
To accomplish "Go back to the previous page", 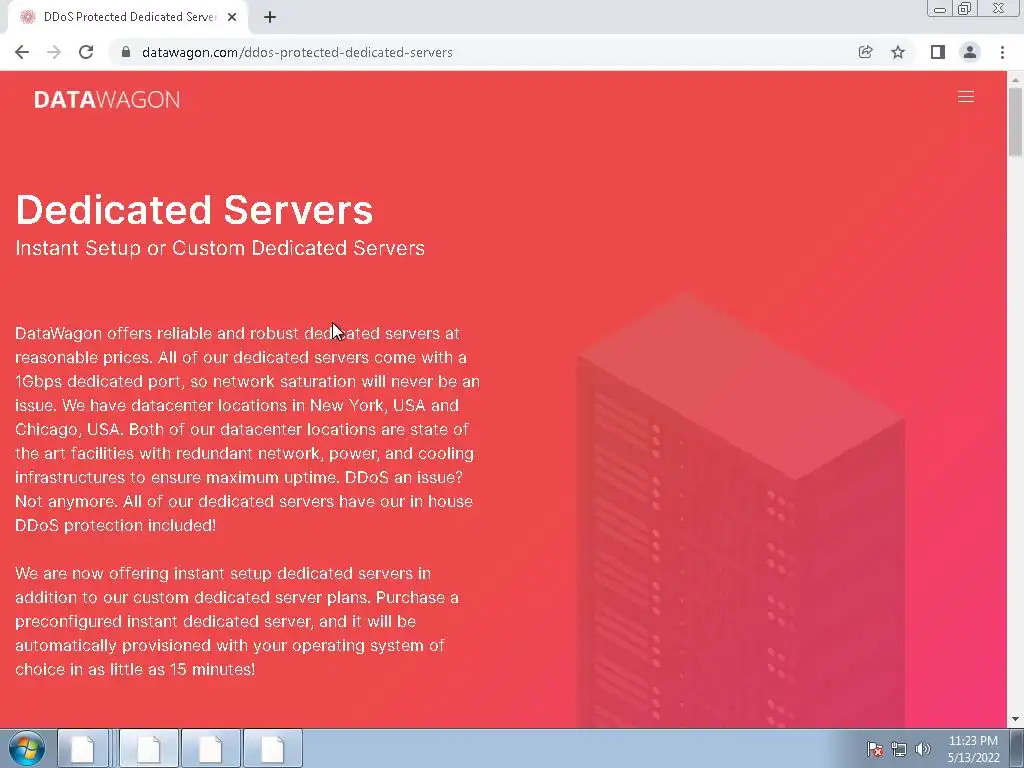I will (22, 52).
